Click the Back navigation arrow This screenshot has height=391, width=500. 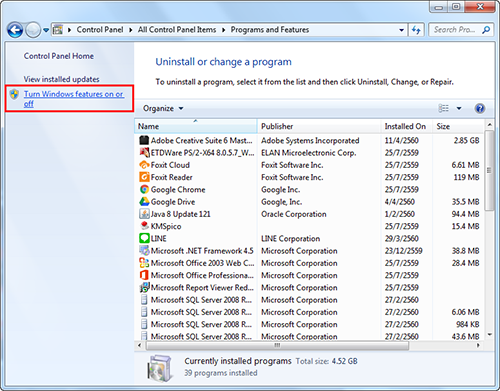point(15,30)
